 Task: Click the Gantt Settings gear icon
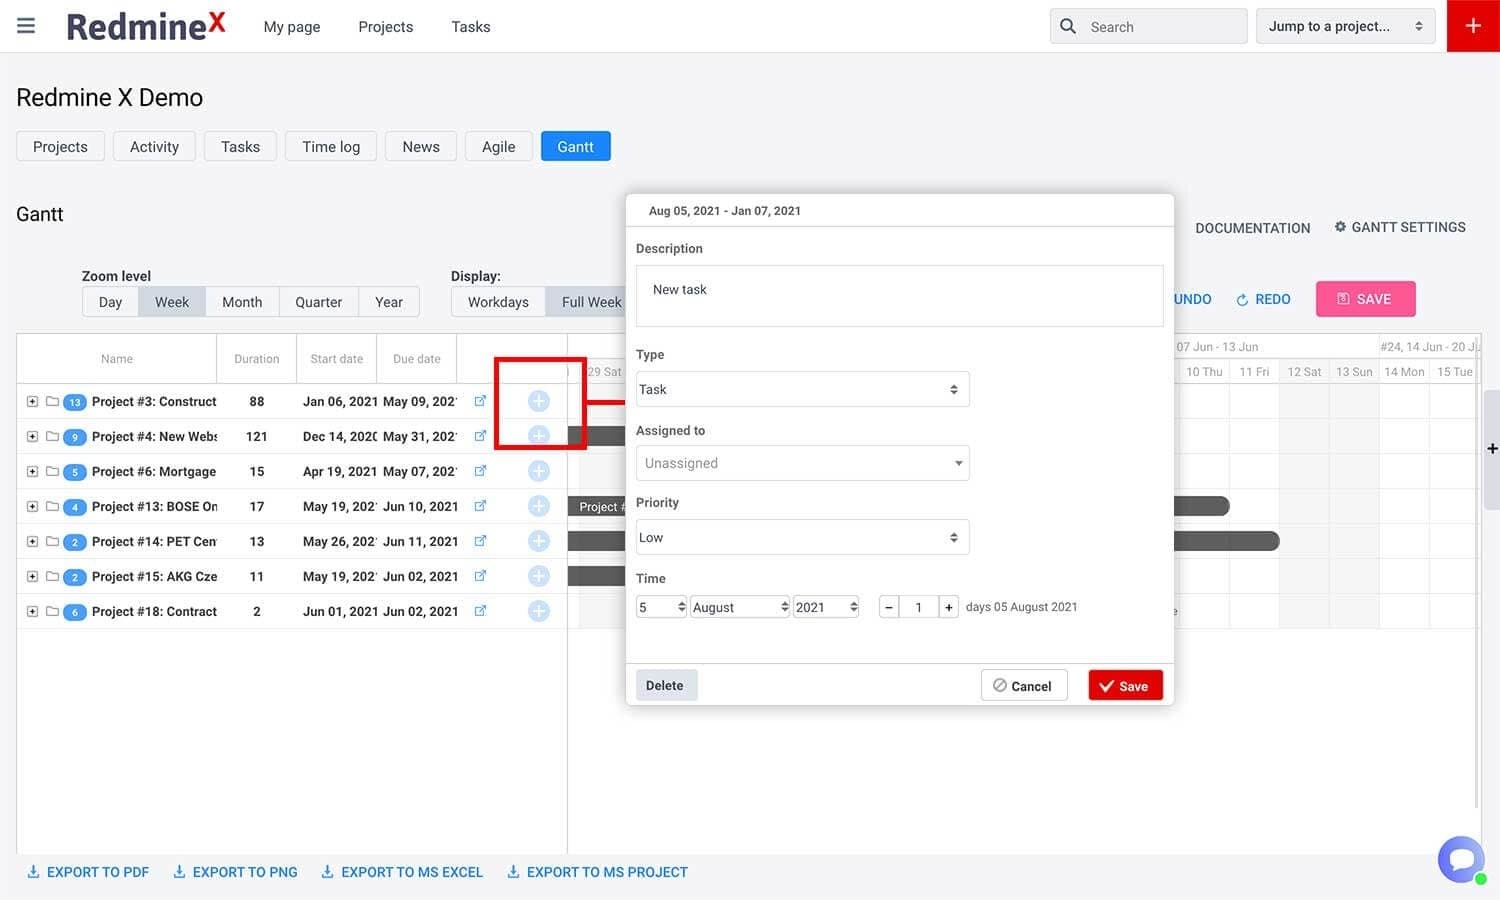click(x=1341, y=226)
